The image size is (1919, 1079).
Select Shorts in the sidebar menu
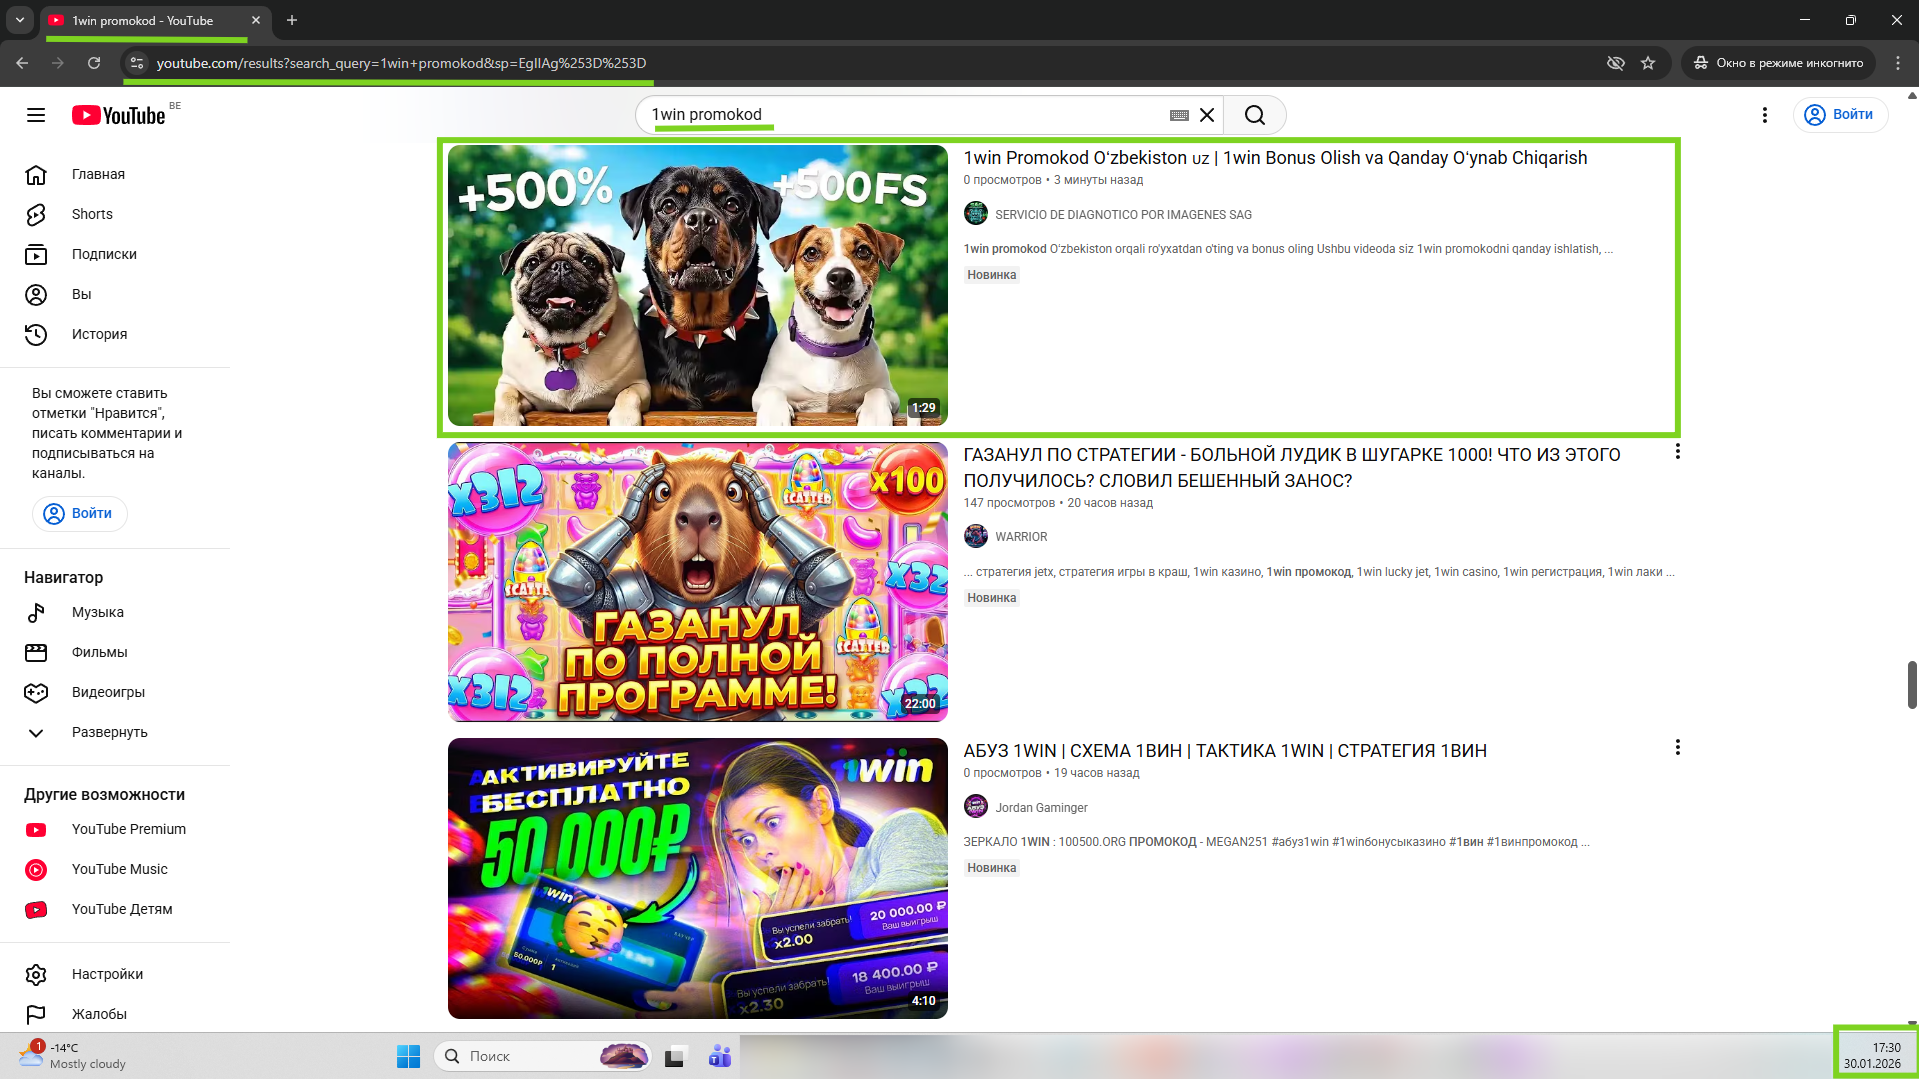(115, 214)
